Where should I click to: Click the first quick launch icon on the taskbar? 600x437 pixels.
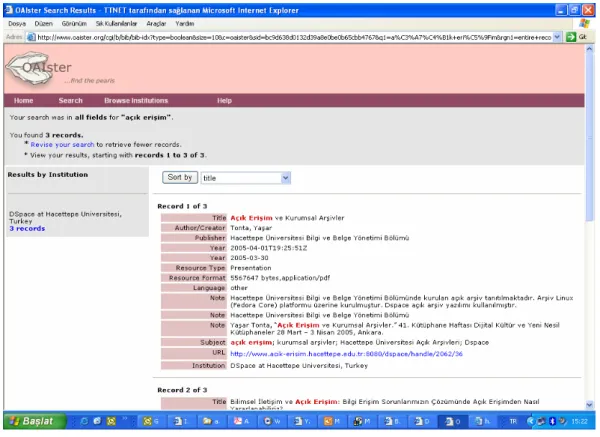[x=84, y=421]
